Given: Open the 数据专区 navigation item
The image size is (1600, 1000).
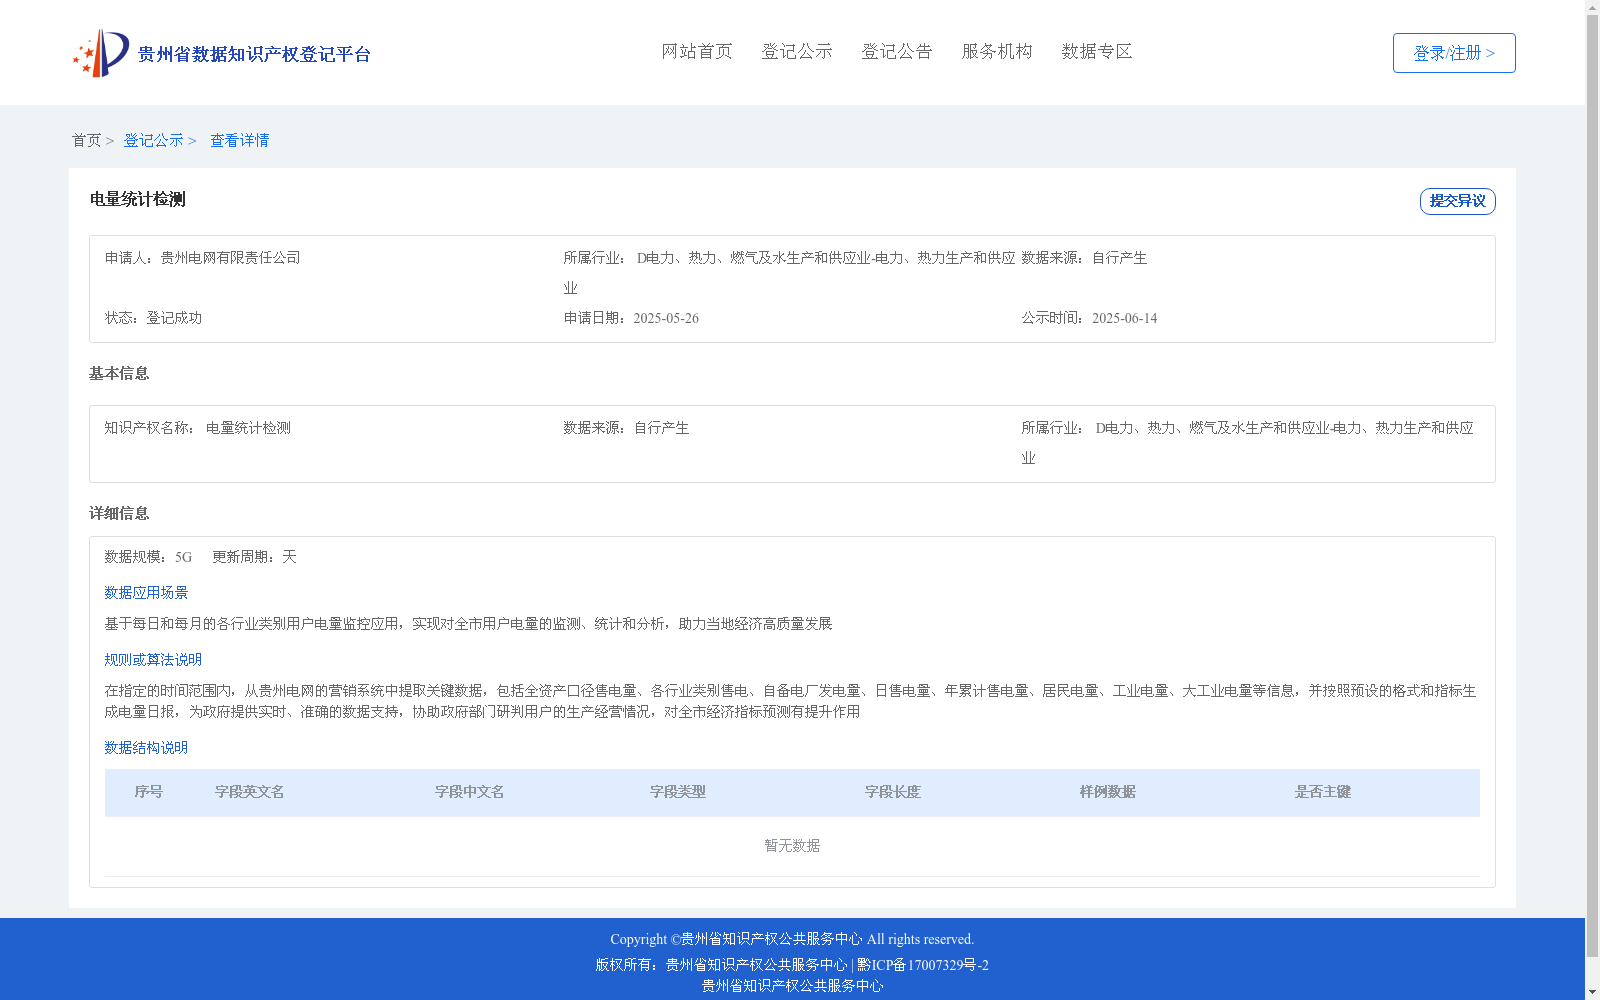Looking at the screenshot, I should coord(1097,52).
